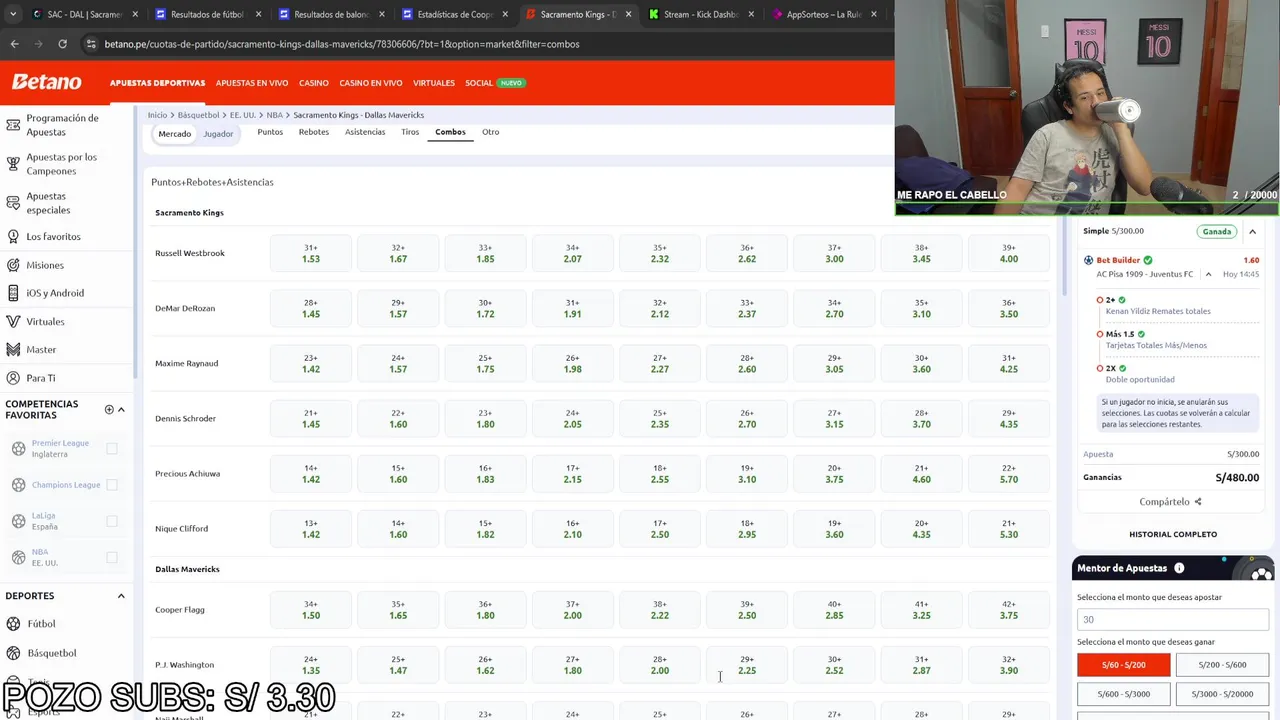This screenshot has height=720, width=1280.
Task: Tick the LaLiga España checkbox
Action: [x=112, y=521]
